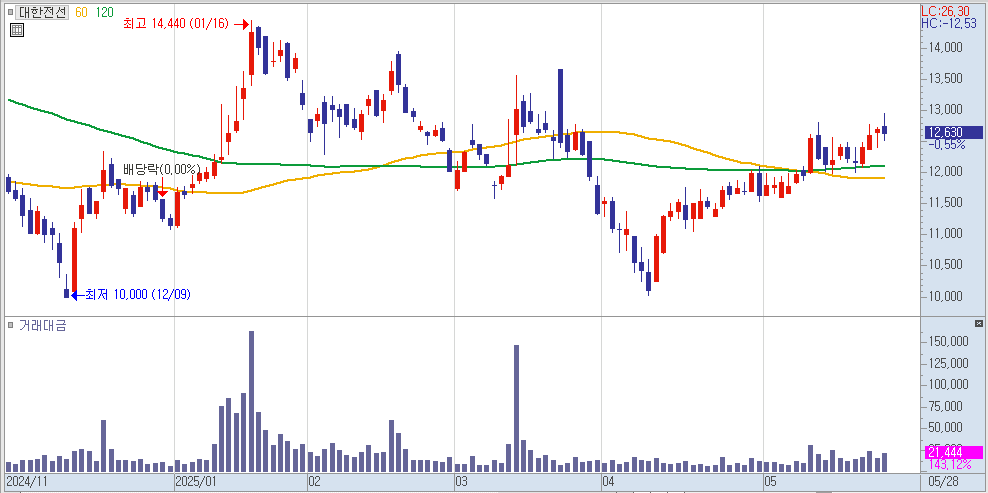
Task: Click the 03 month date axis label
Action: click(461, 482)
